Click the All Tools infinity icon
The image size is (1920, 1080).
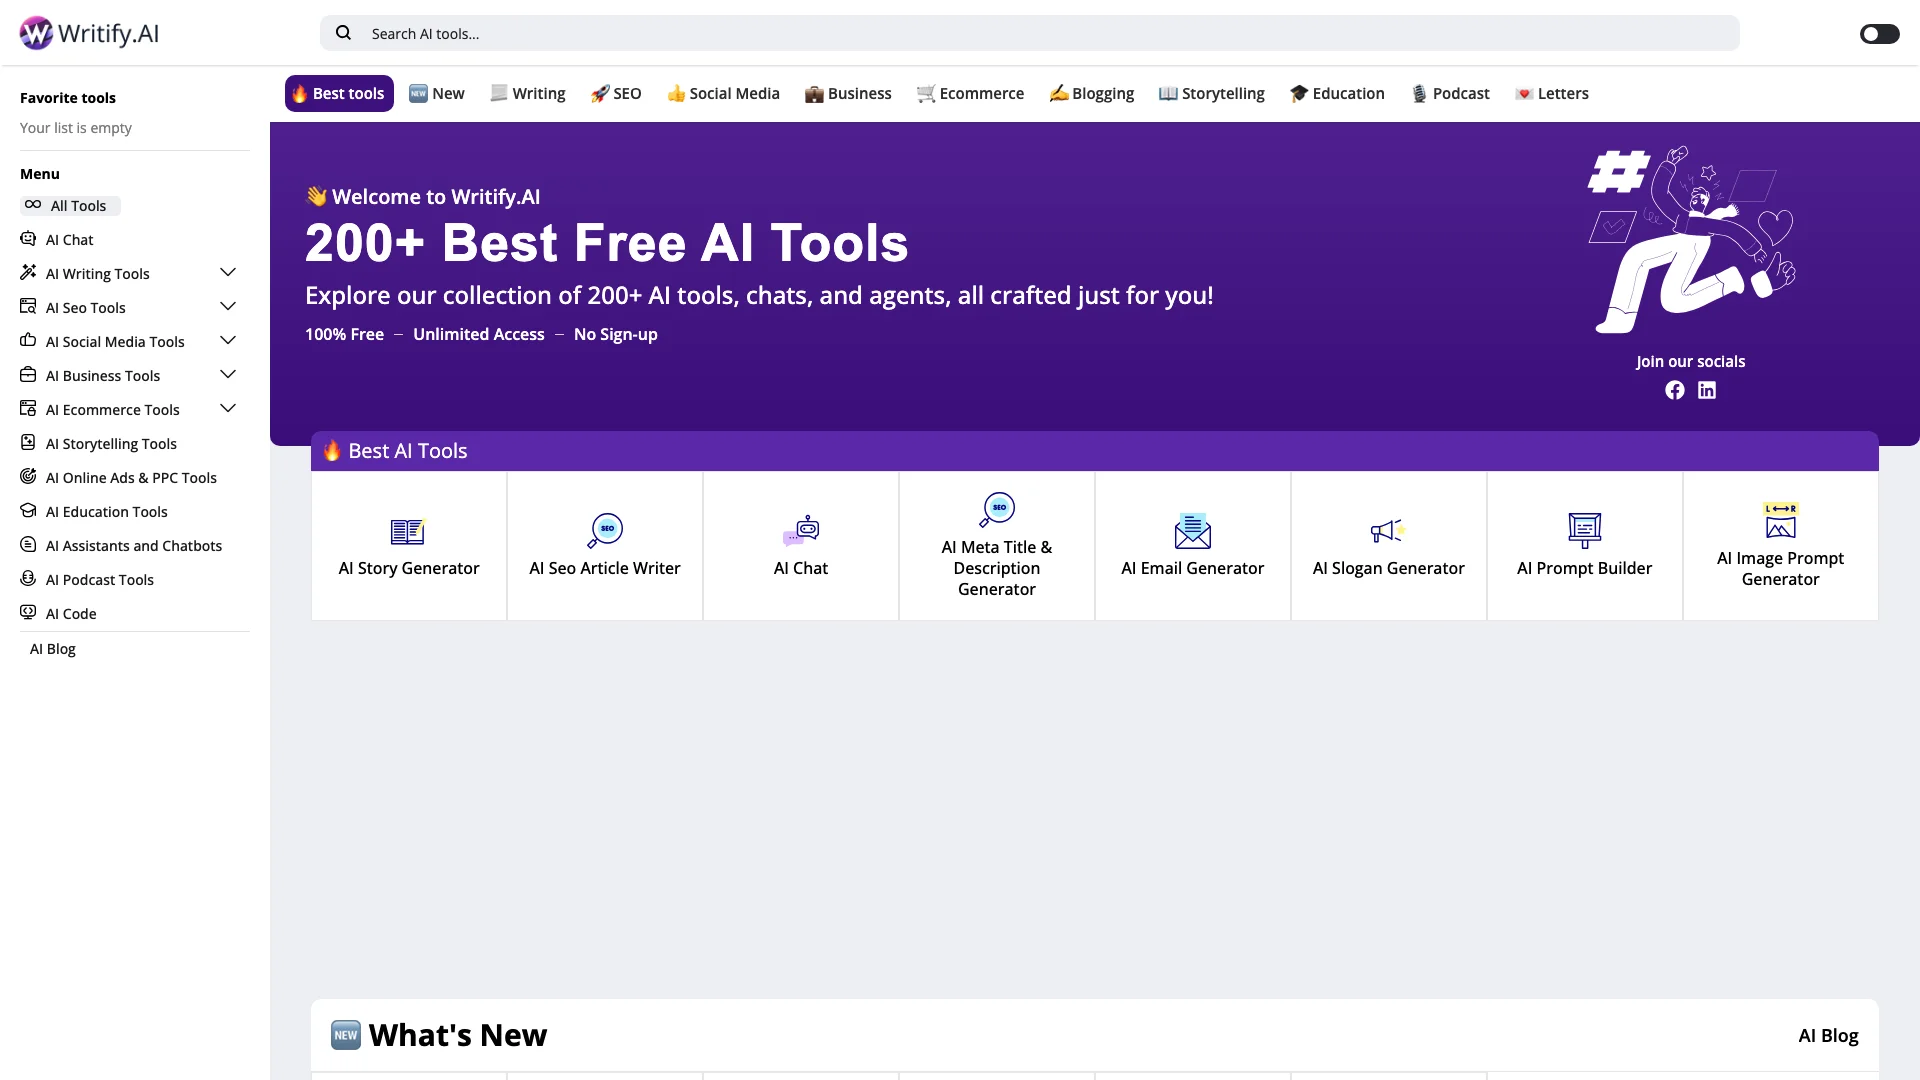click(33, 204)
